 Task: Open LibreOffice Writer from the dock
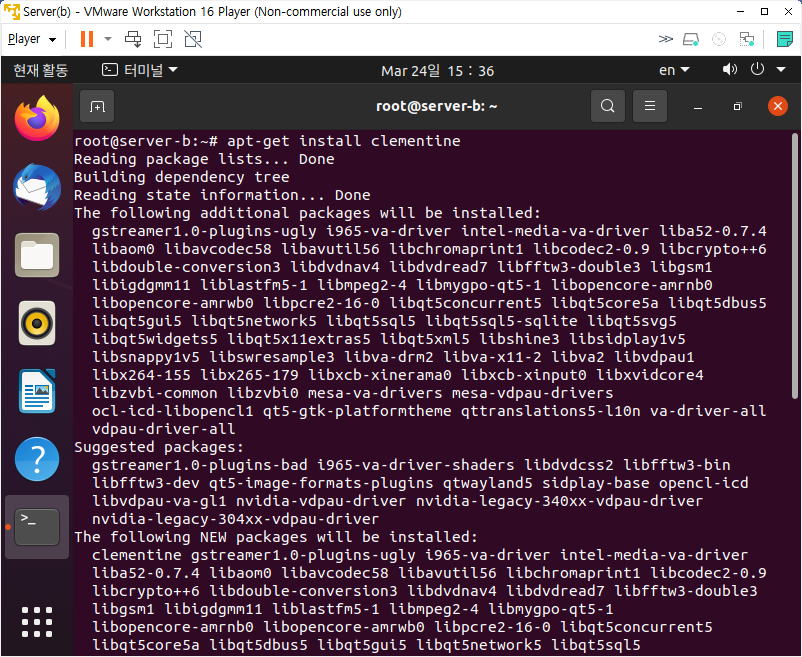pos(37,391)
